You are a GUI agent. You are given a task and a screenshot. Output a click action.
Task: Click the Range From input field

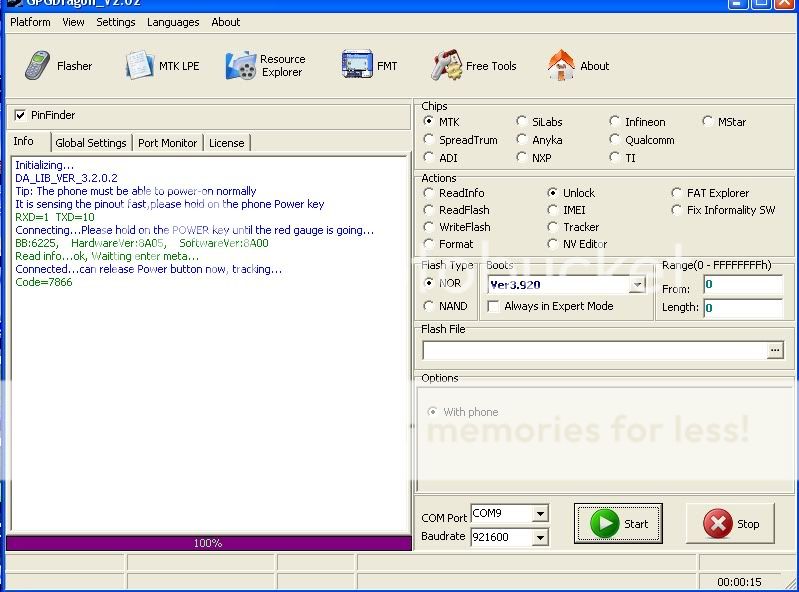click(743, 284)
